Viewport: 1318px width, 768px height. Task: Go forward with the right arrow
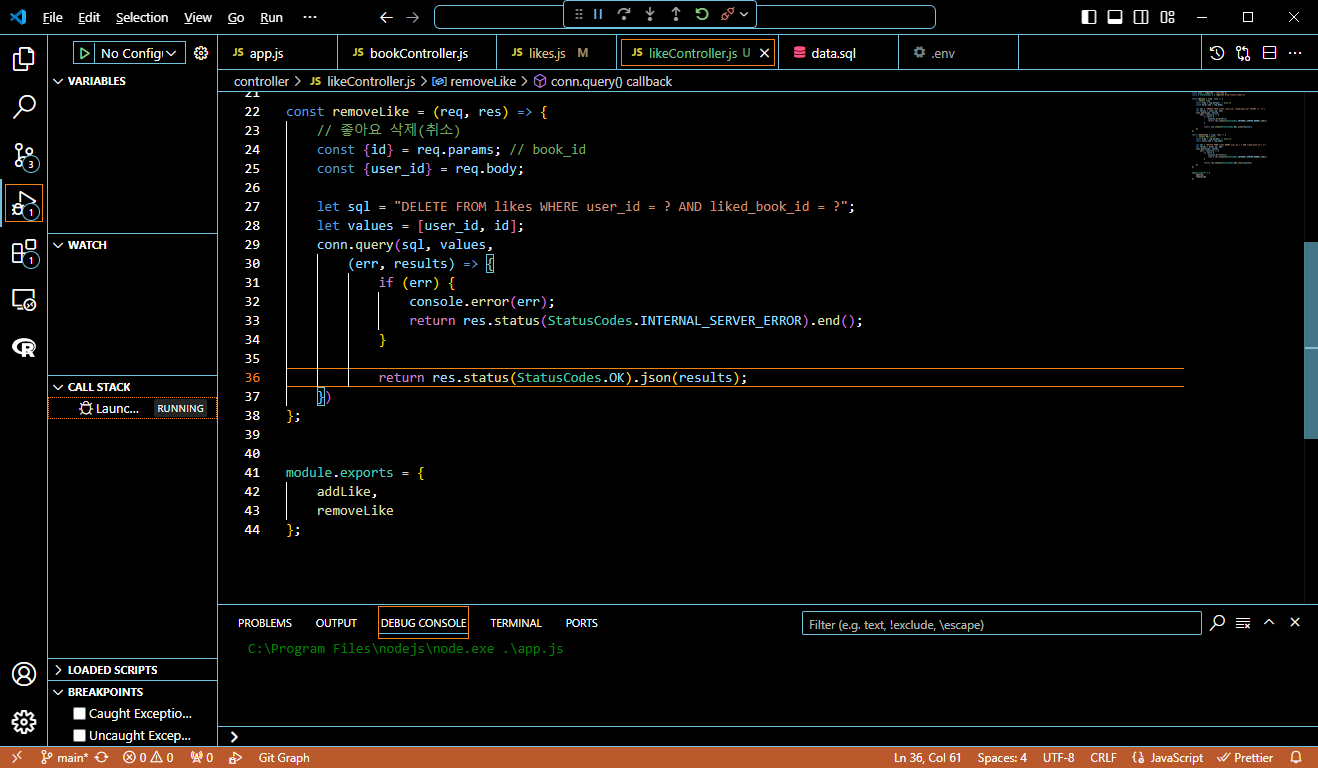[413, 17]
